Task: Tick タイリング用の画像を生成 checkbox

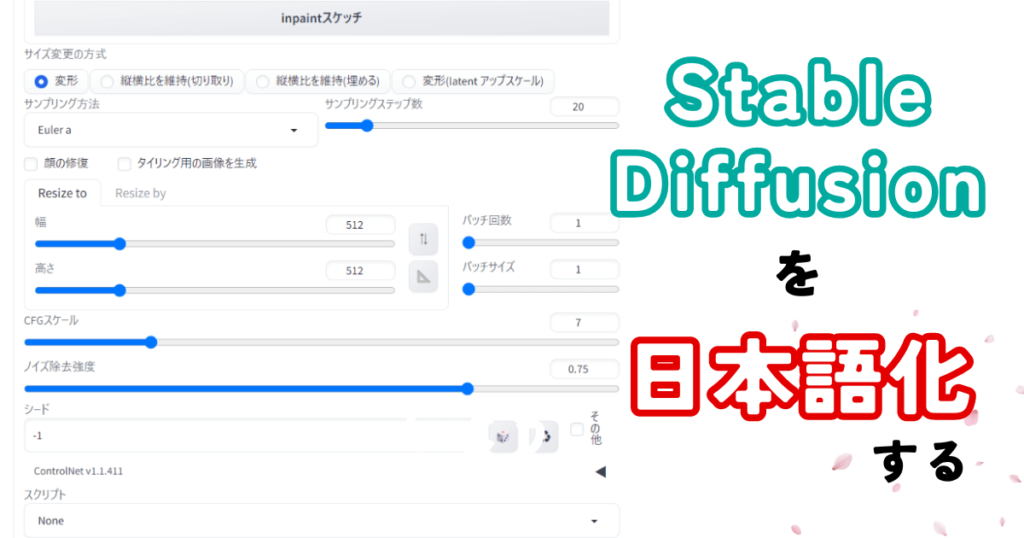Action: click(124, 163)
